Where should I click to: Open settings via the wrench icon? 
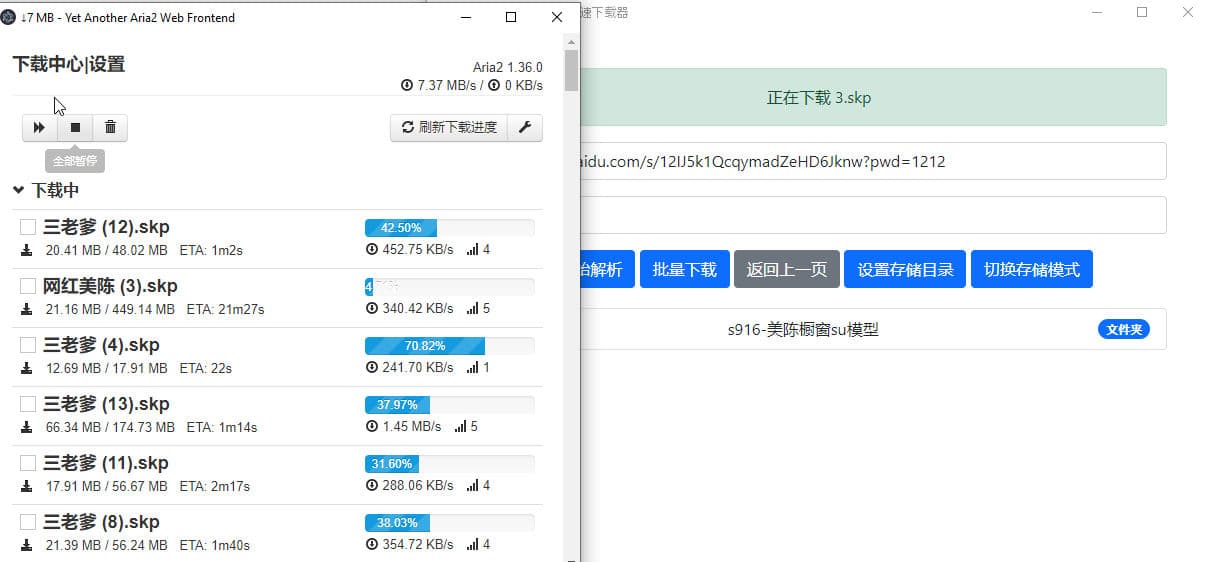tap(525, 128)
